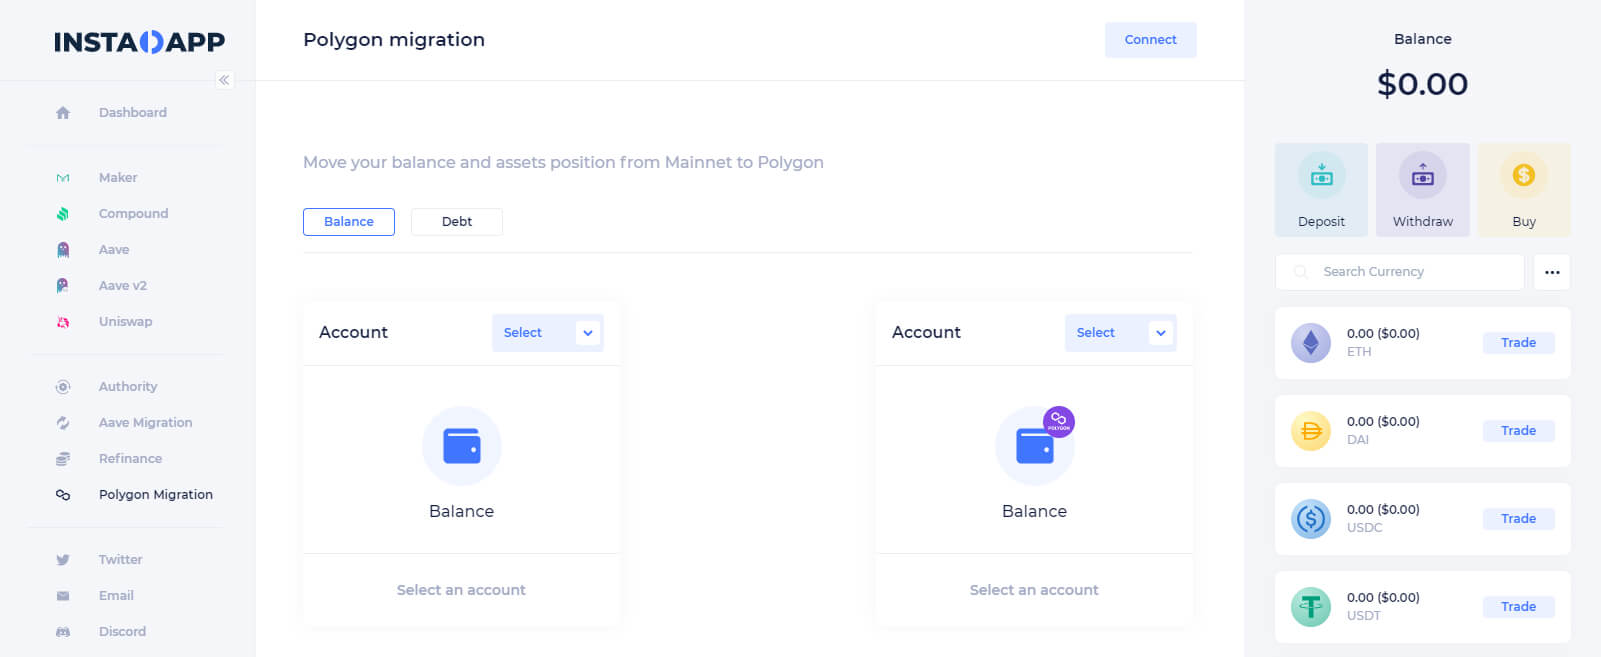Click the DAI token icon

click(1310, 431)
